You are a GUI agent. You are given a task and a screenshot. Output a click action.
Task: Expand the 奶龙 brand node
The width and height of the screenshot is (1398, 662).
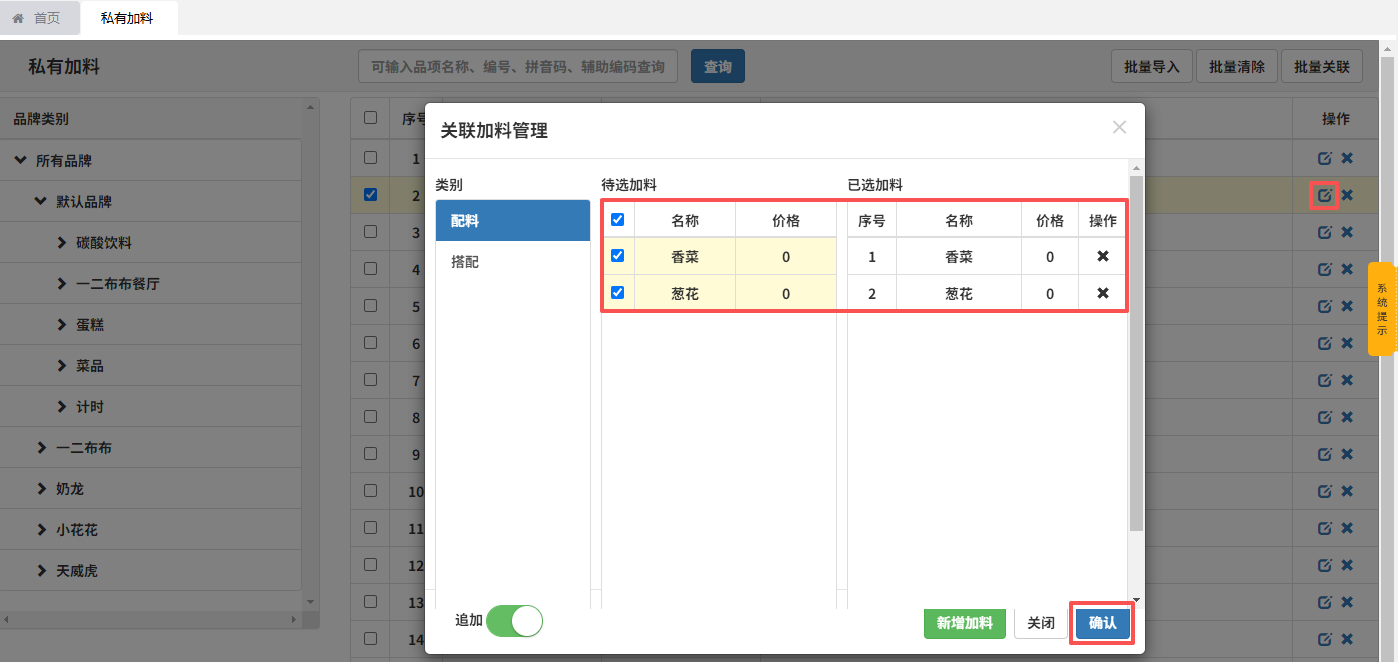pos(42,489)
